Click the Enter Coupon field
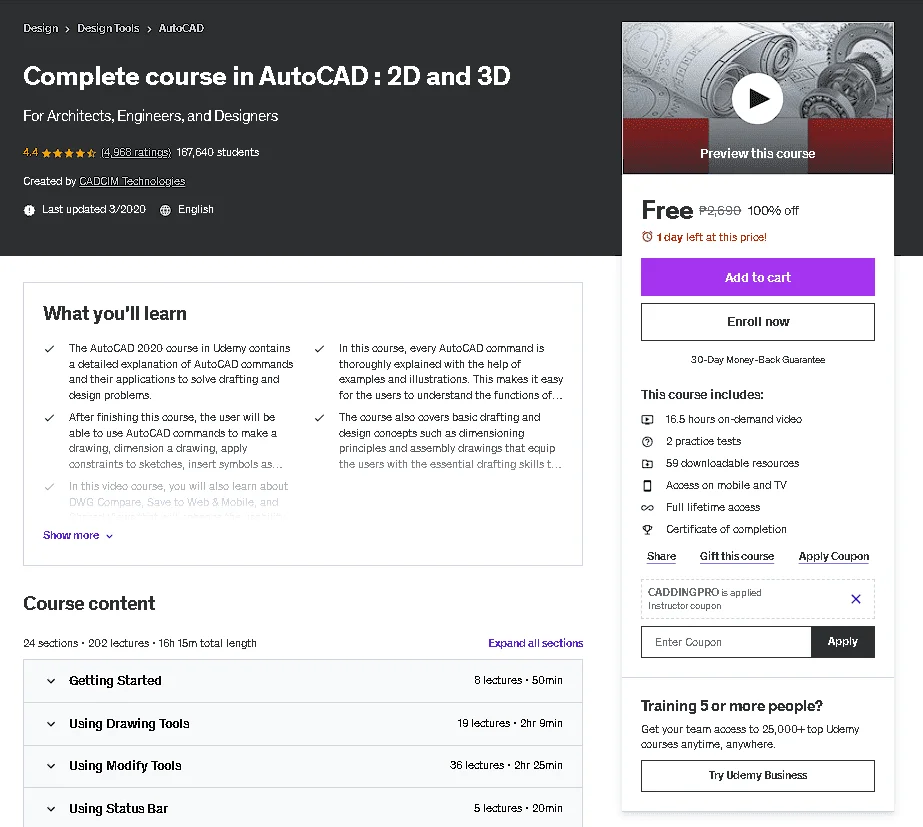 coord(726,642)
